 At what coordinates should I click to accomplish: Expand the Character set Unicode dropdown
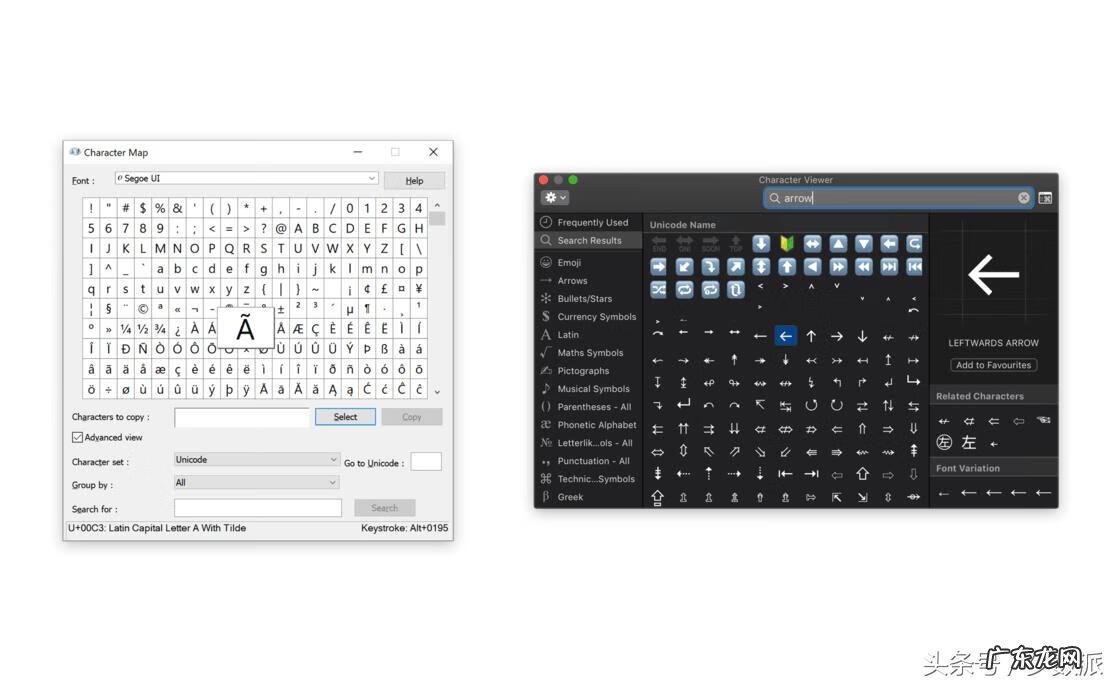pos(257,460)
